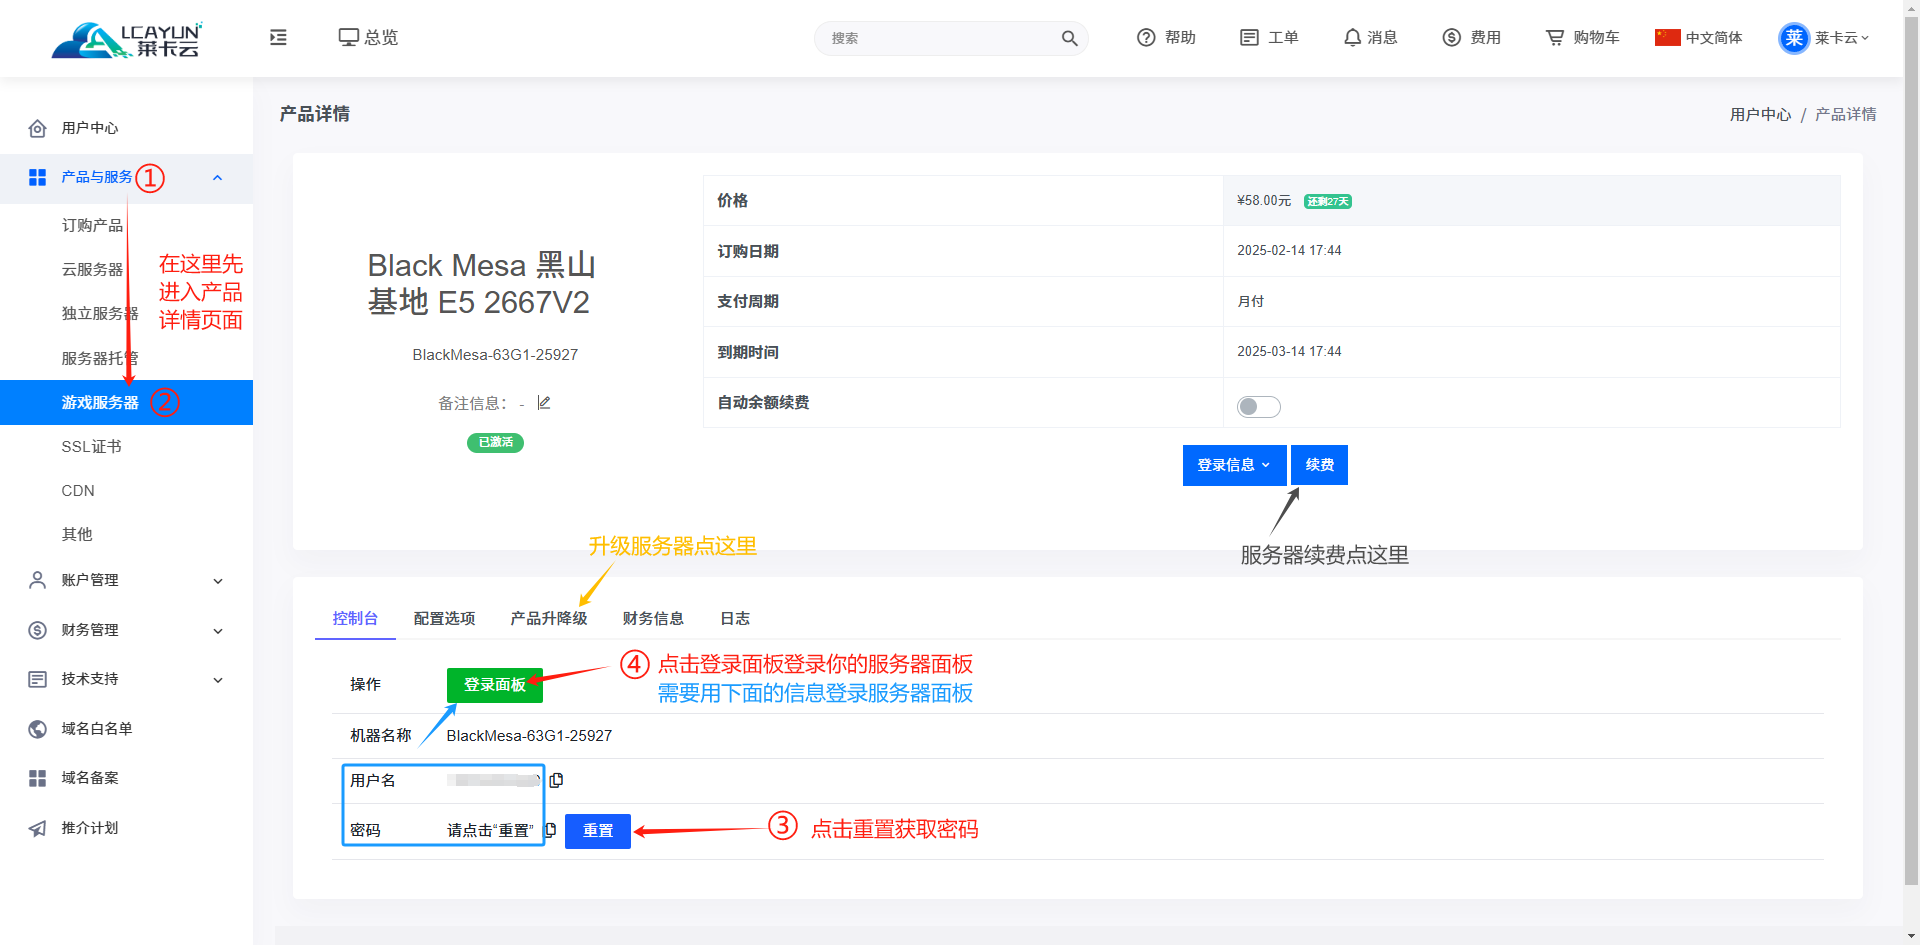Click the blue 重置 password button
1920x945 pixels.
tap(598, 831)
